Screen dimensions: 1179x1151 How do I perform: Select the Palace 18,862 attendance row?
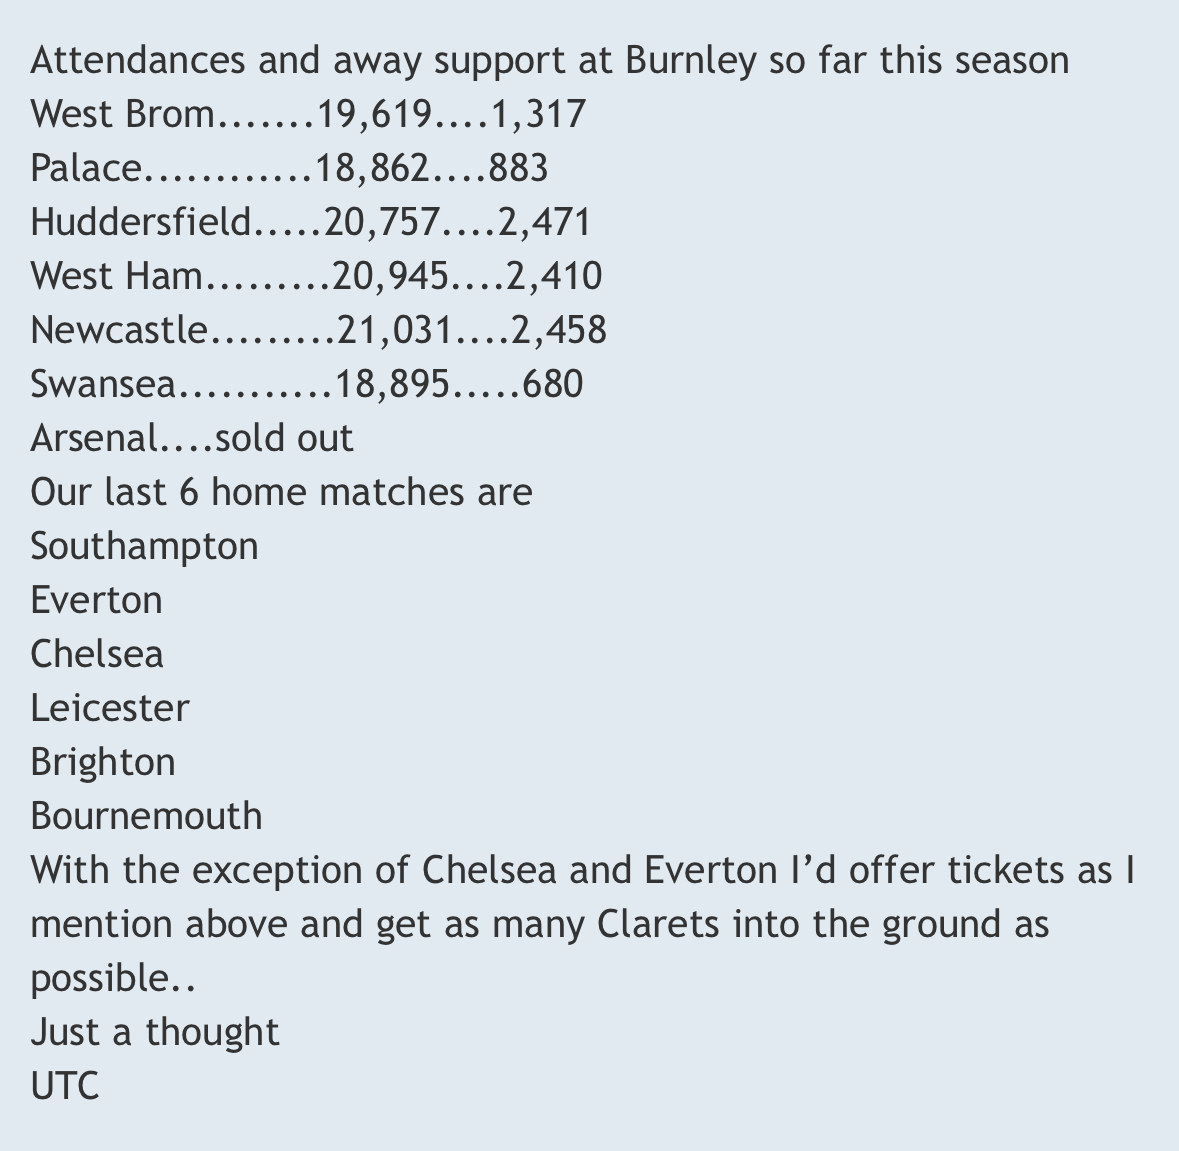coord(289,168)
